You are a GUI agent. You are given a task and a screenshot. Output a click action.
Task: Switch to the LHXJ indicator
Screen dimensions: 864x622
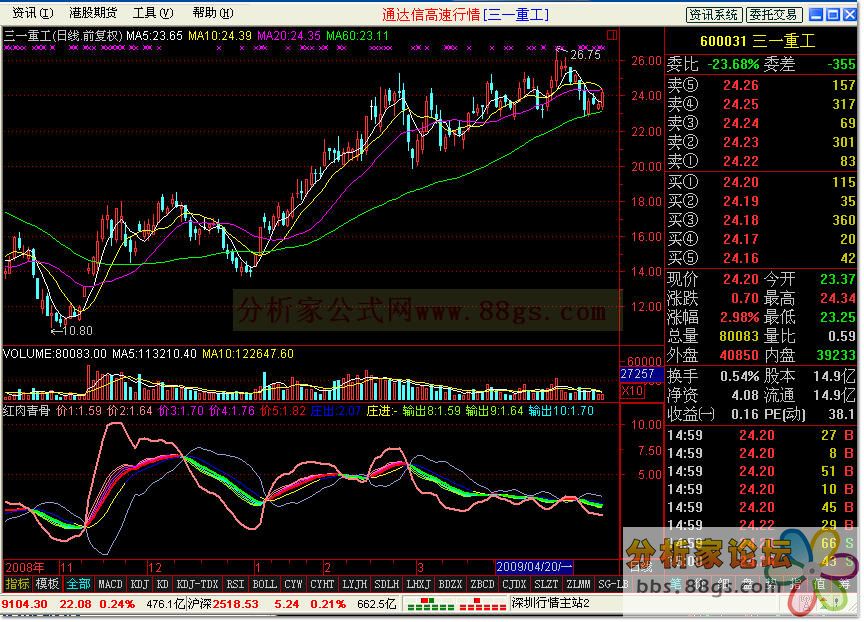click(418, 584)
